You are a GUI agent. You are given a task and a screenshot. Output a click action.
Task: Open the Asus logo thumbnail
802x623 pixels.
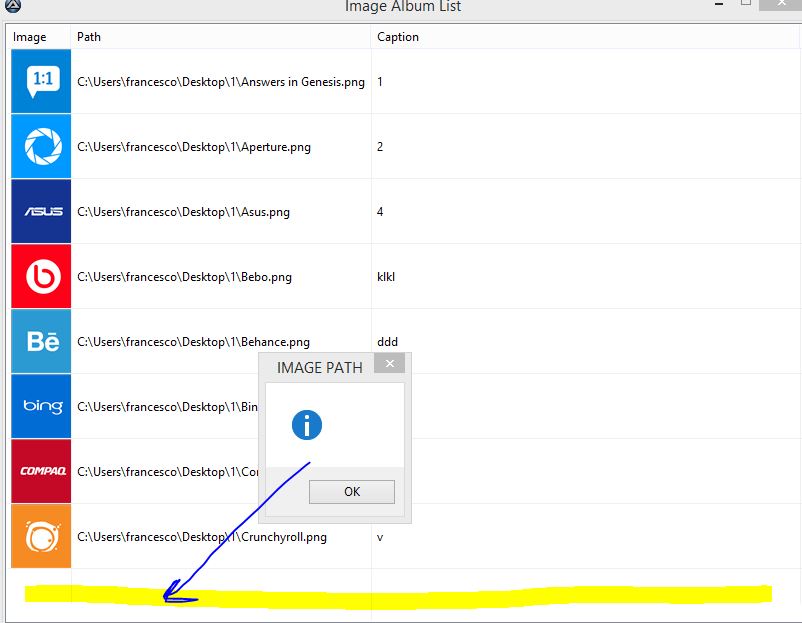pos(41,211)
